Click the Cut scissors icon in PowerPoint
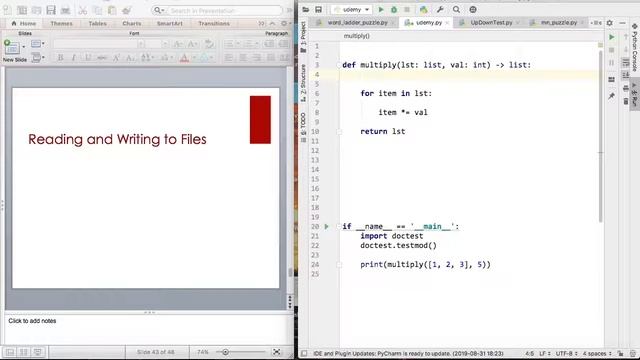This screenshot has width=640, height=360. [82, 10]
